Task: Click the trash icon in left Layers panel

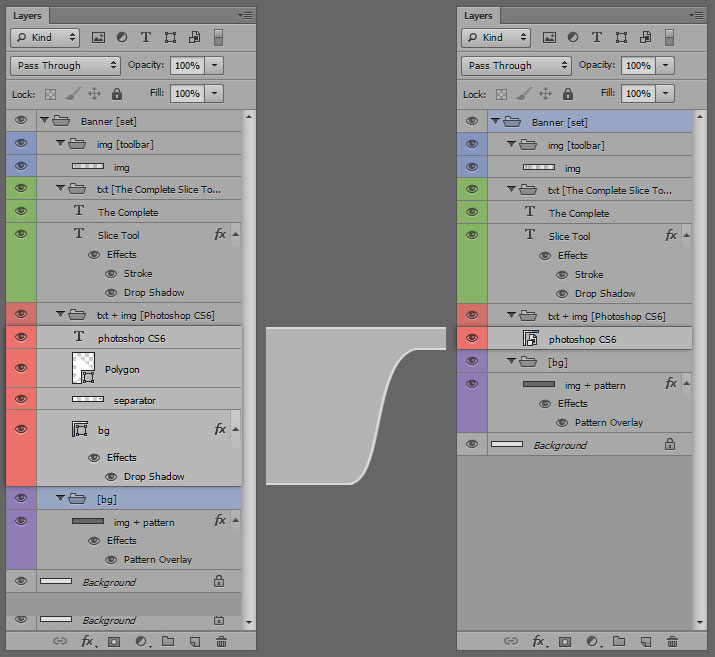Action: (221, 641)
